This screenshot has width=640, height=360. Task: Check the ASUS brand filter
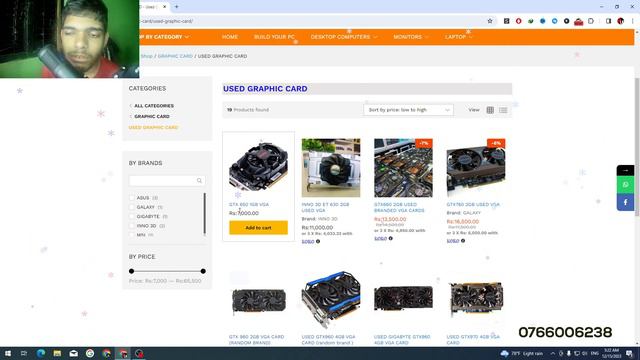(132, 198)
